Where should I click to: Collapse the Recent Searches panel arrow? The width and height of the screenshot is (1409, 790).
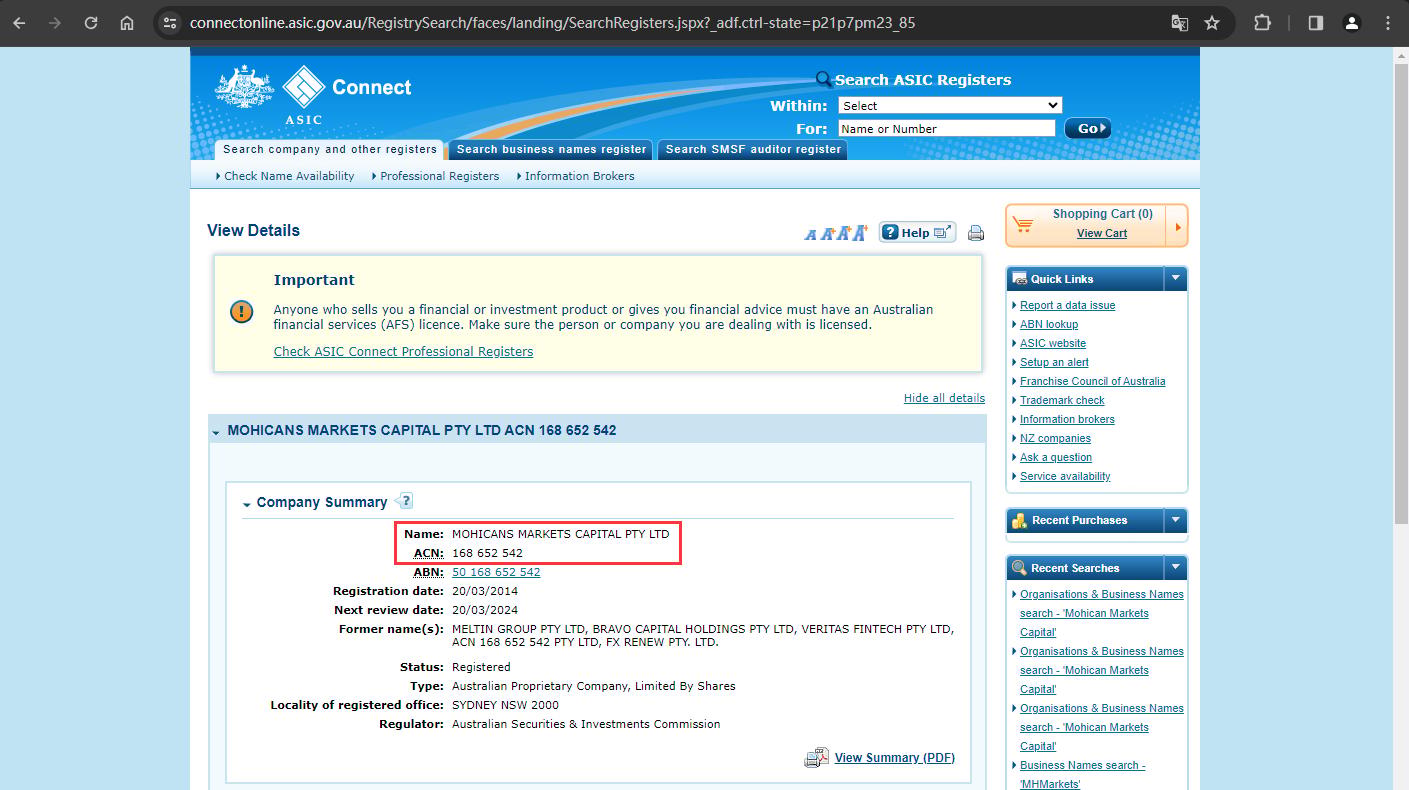pos(1176,568)
